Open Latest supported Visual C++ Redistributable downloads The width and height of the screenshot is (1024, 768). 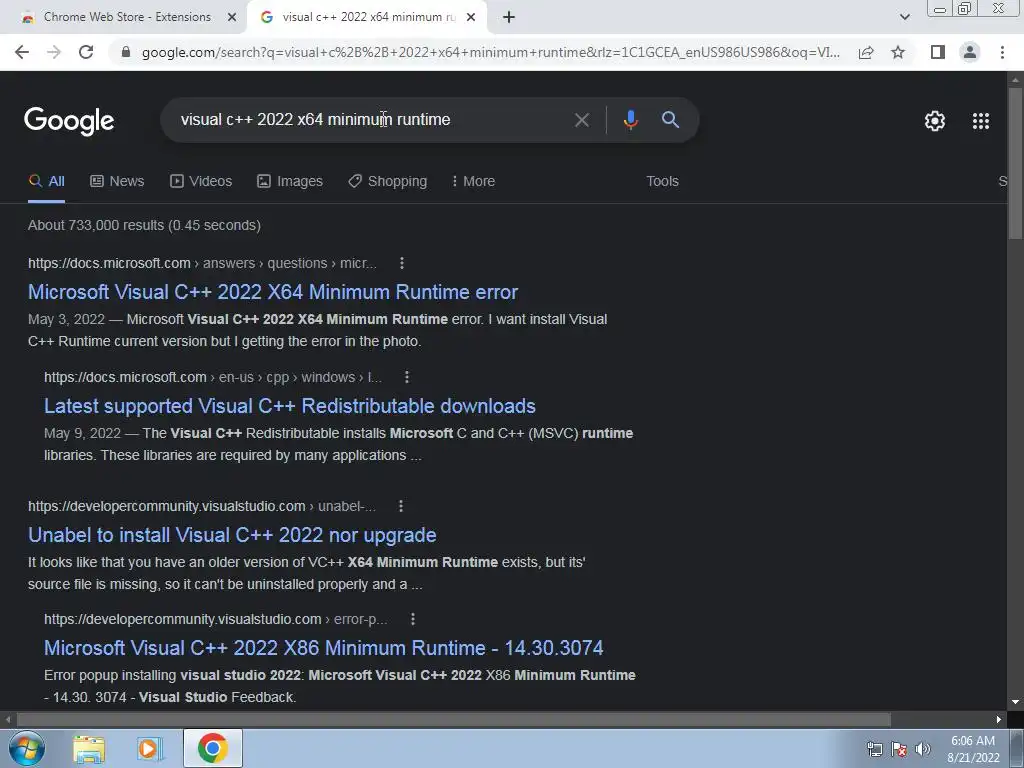(290, 406)
